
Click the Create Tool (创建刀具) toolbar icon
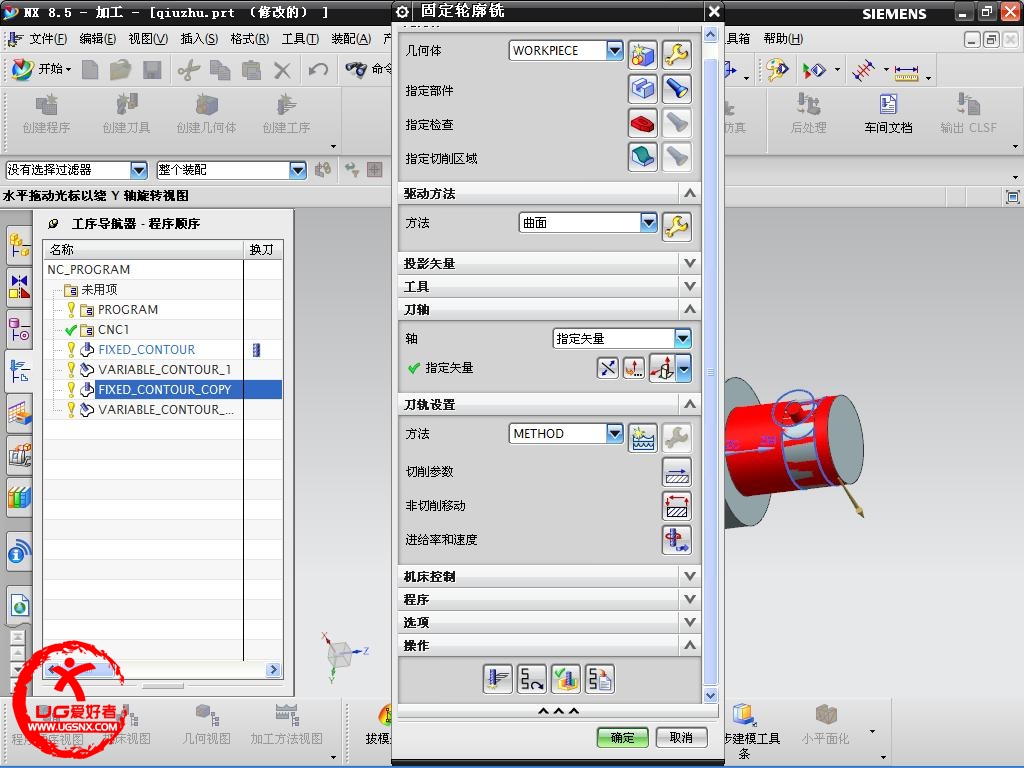tap(127, 114)
